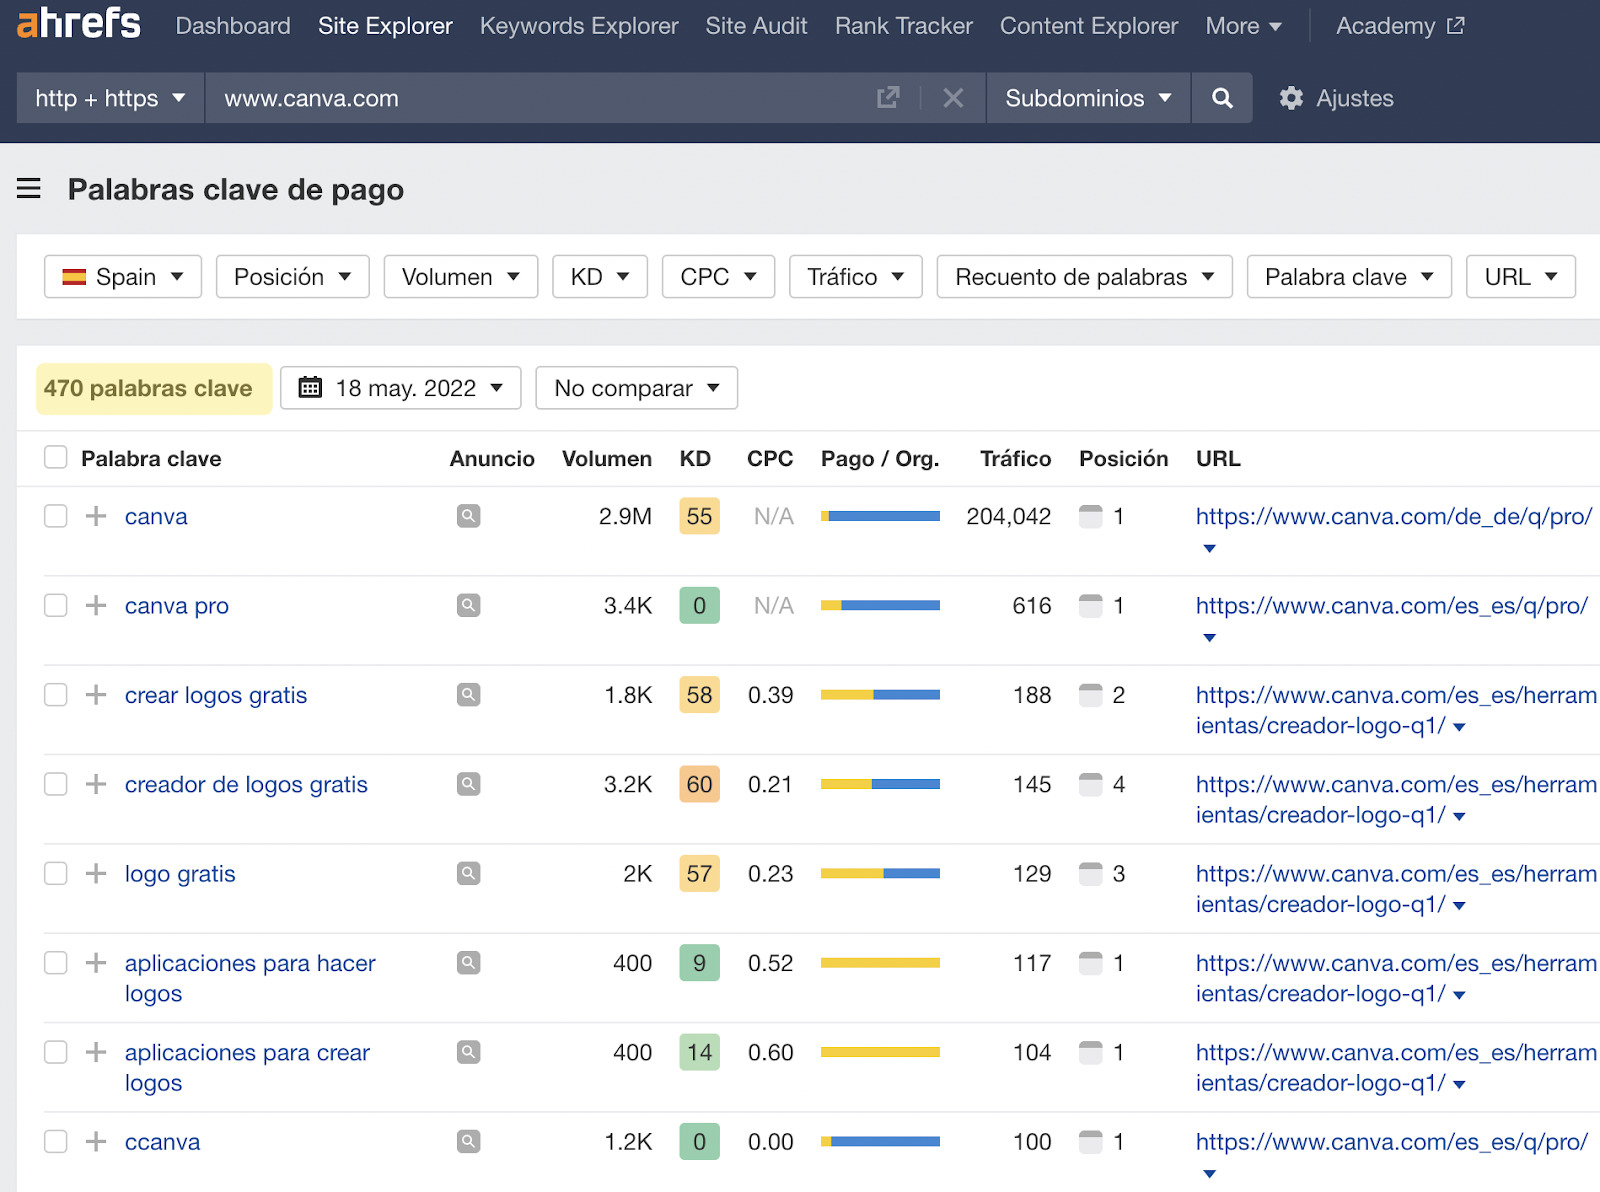Open Site Audit

(756, 26)
